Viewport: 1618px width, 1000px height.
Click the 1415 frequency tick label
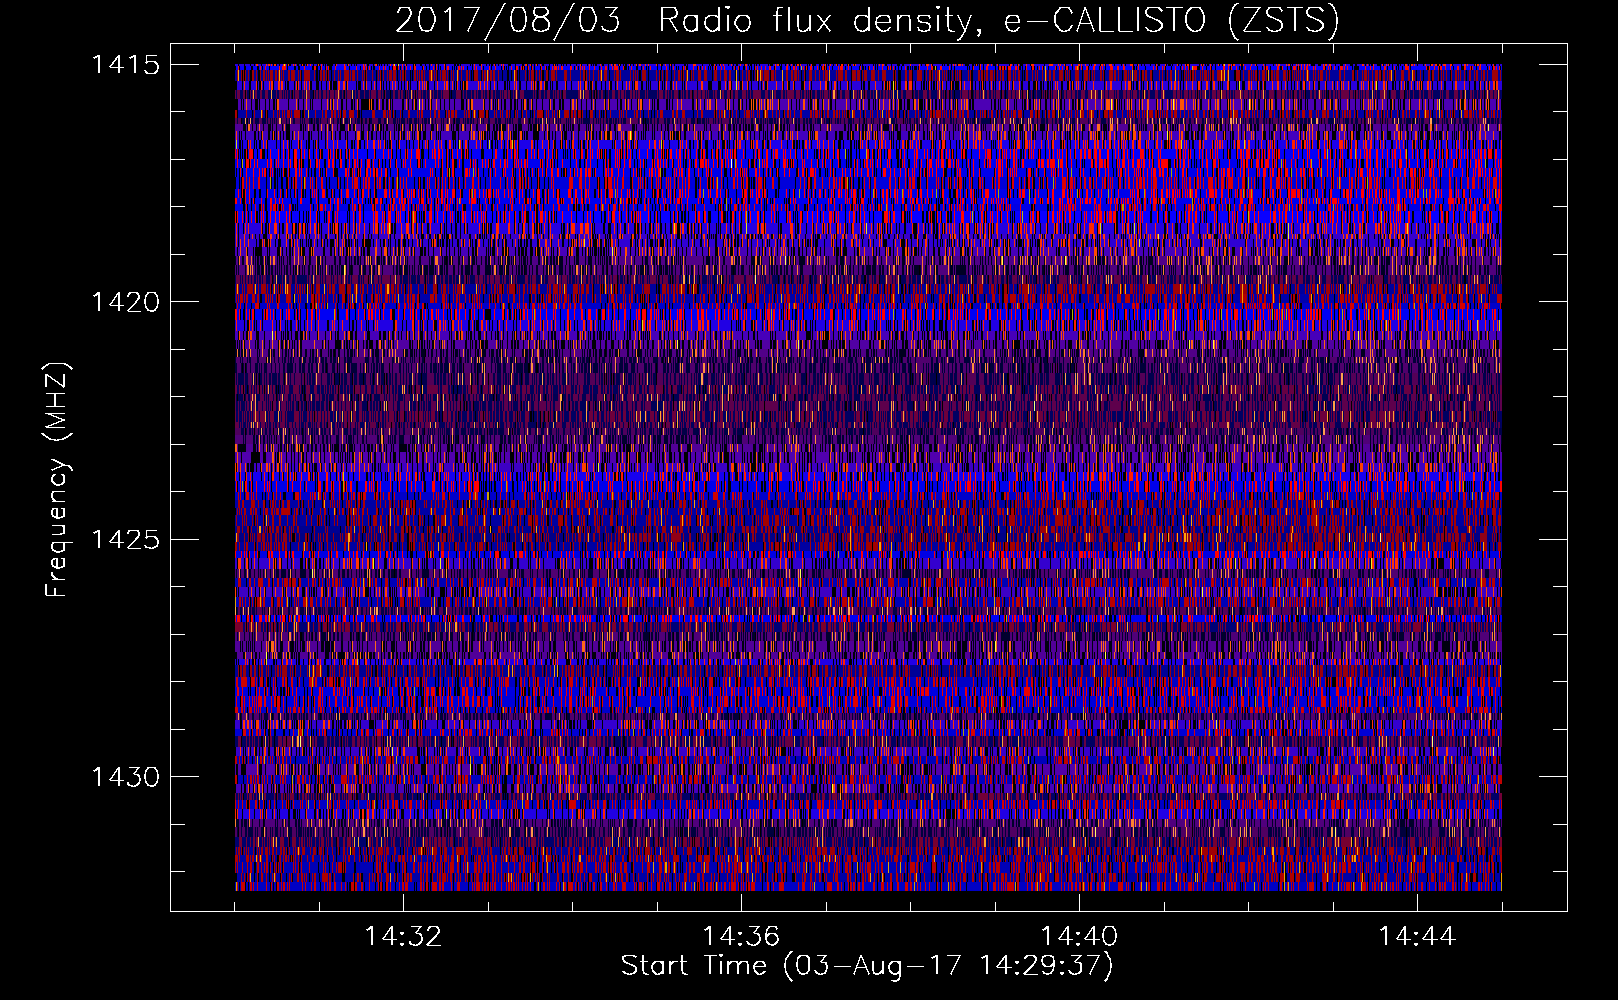click(125, 65)
